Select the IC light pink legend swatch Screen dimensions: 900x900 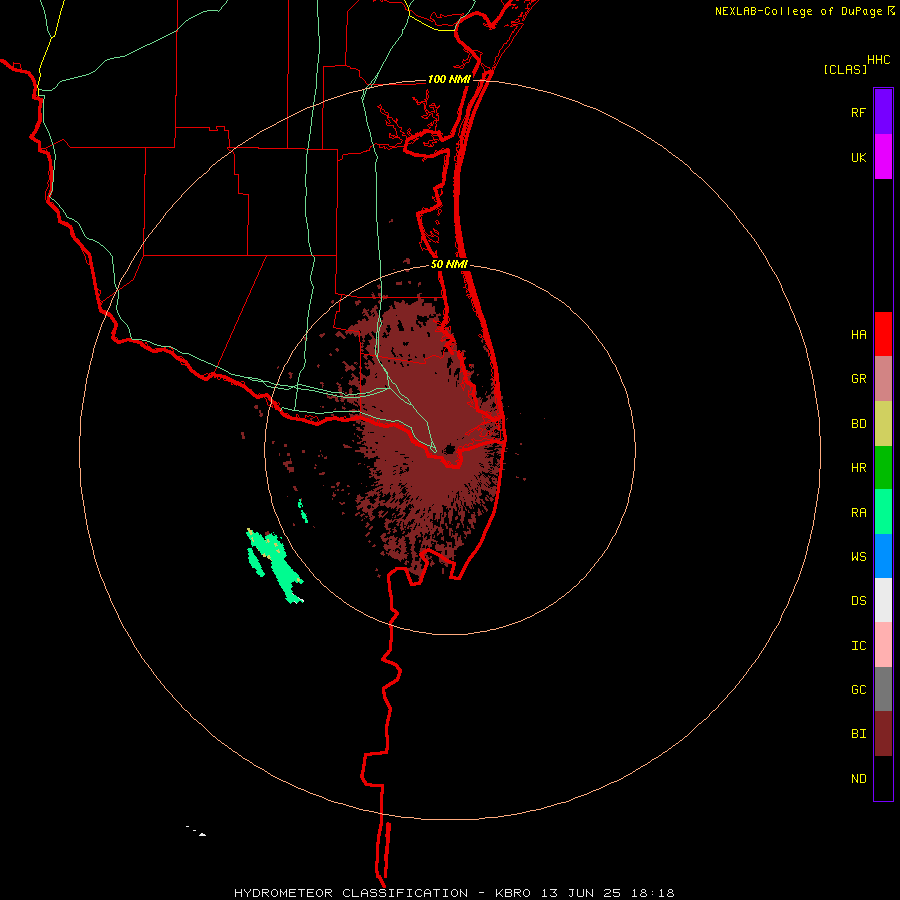(883, 645)
